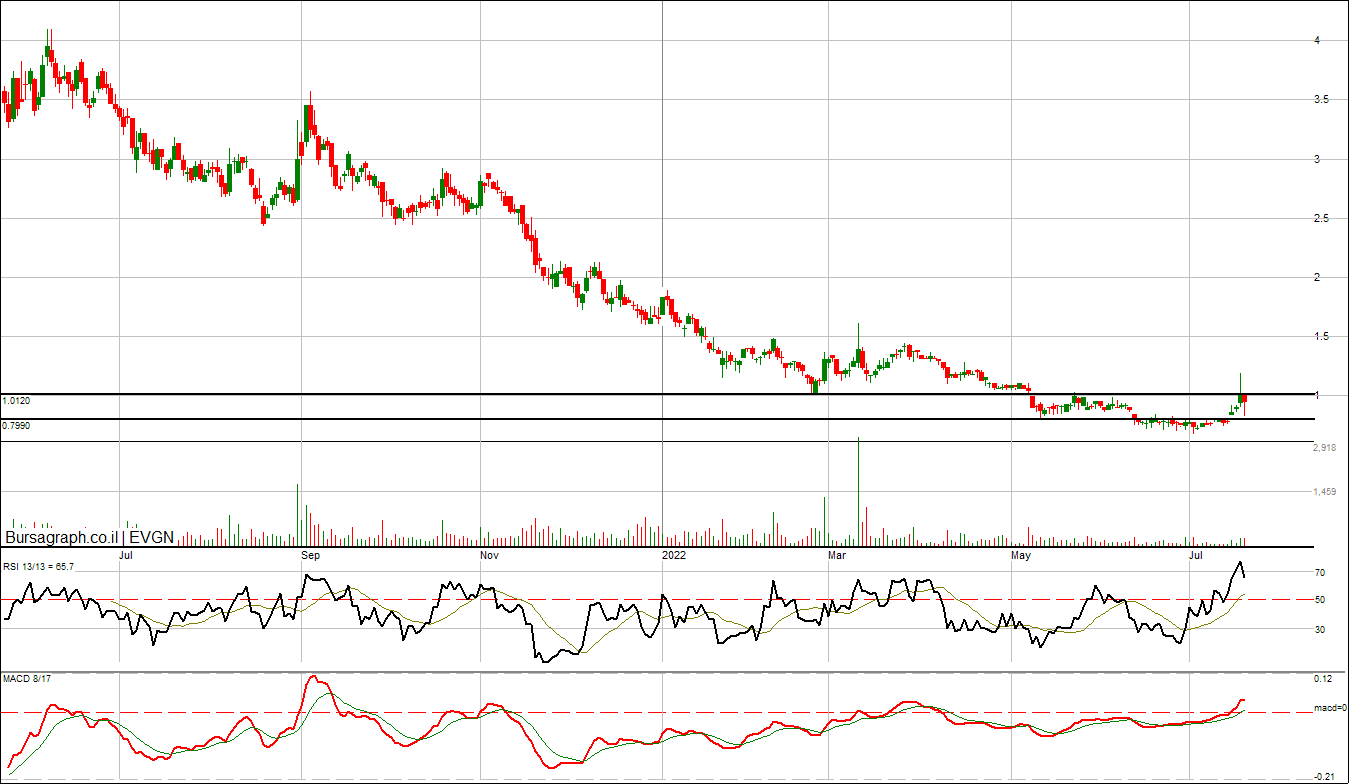Screen dimensions: 1349x784
Task: Click the RSI 30 level label
Action: point(1319,630)
